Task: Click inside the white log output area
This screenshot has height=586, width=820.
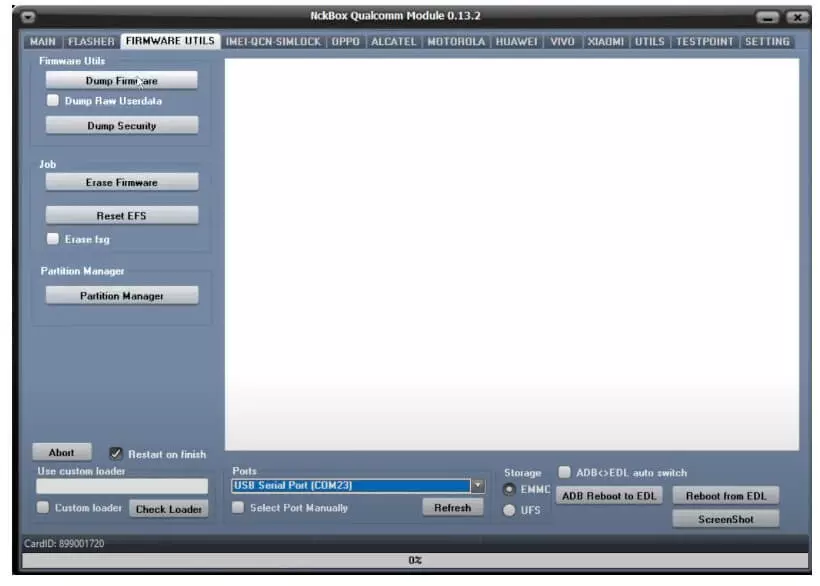Action: [x=512, y=254]
